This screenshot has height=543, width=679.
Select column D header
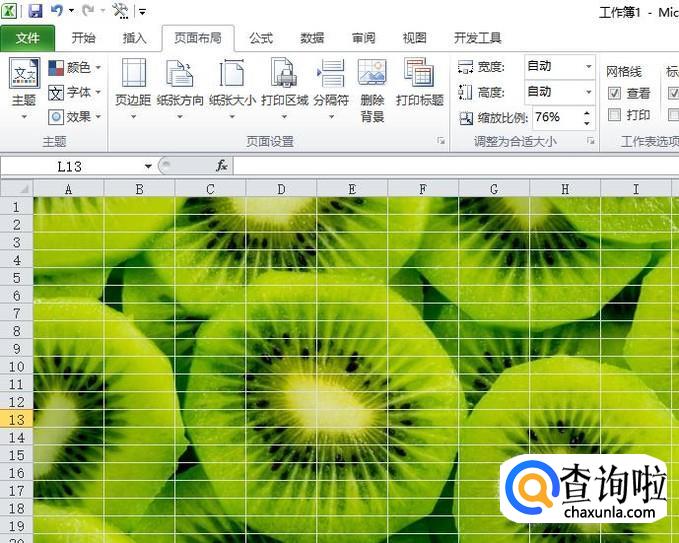click(x=281, y=189)
